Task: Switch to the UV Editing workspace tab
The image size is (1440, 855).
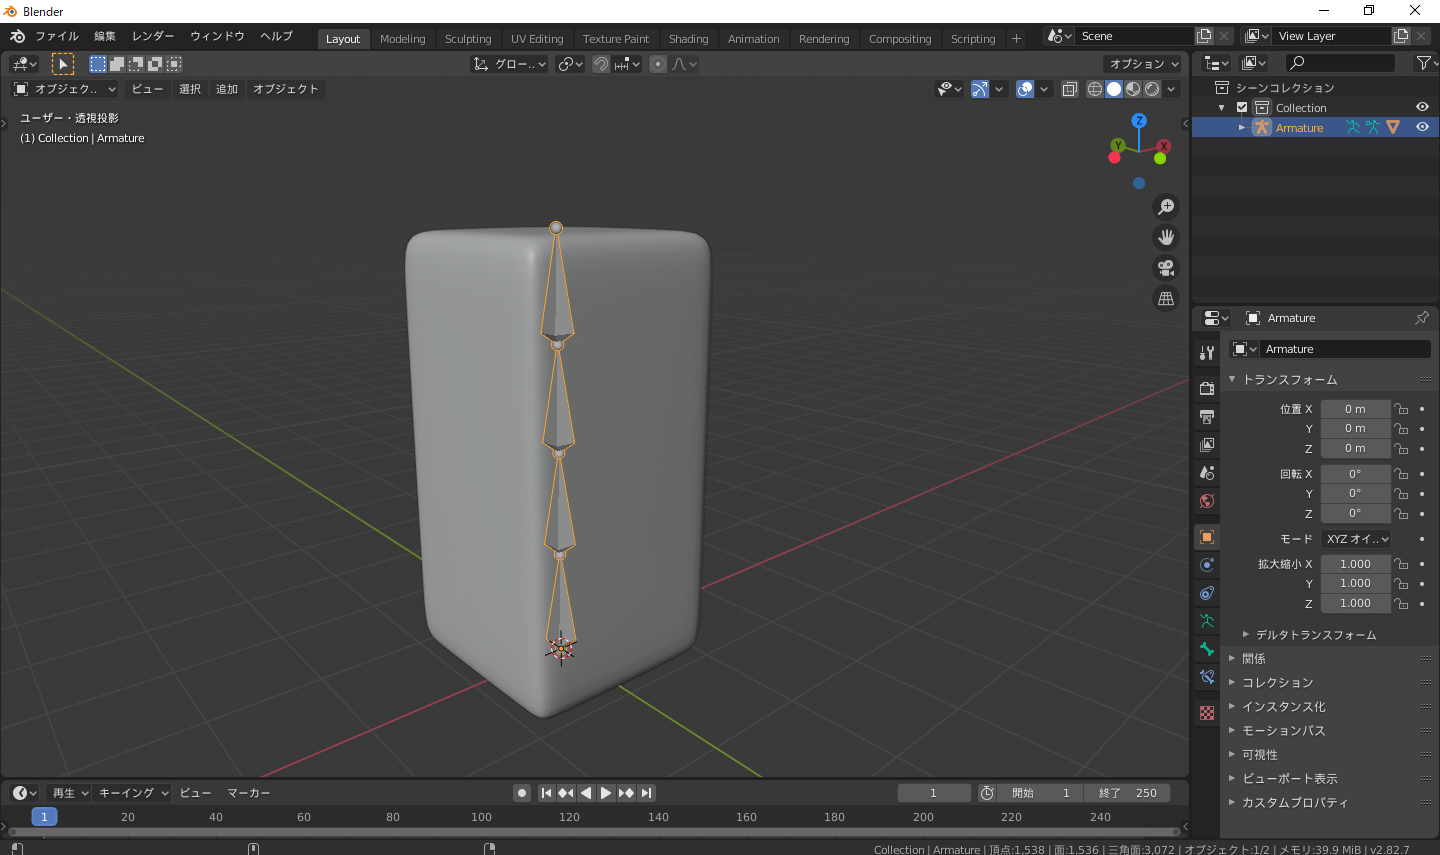Action: tap(537, 39)
